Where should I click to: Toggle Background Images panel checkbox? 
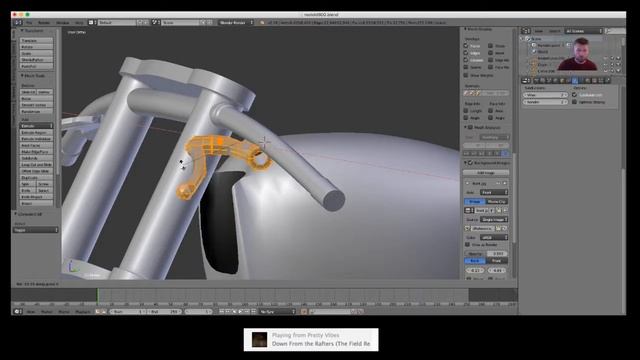[470, 163]
